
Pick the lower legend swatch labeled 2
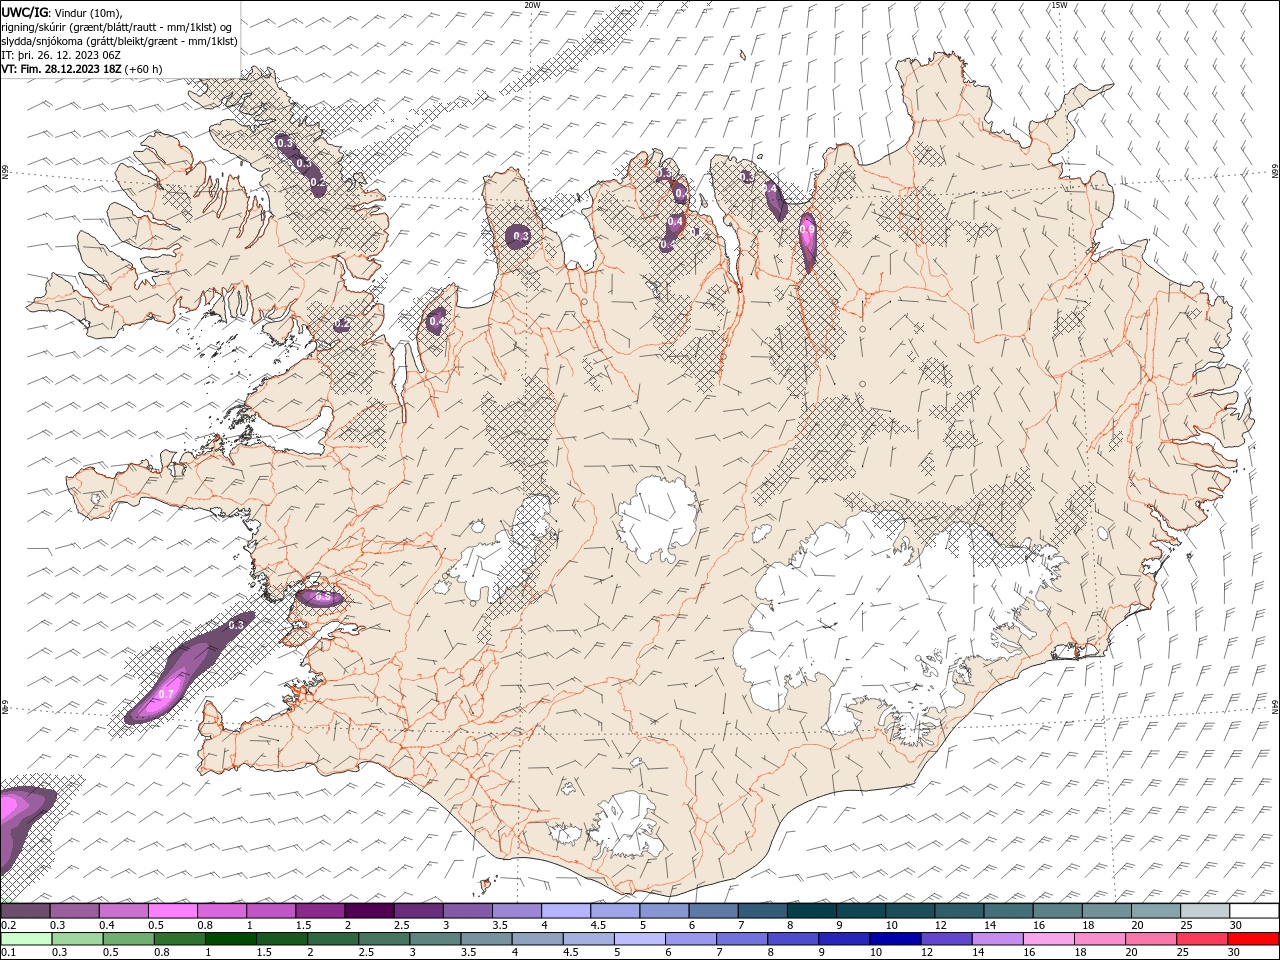click(x=334, y=939)
